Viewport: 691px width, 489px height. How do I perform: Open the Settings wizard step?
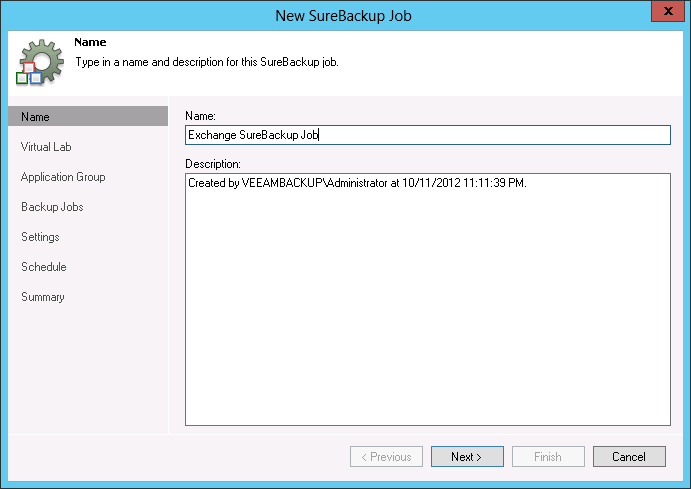40,237
